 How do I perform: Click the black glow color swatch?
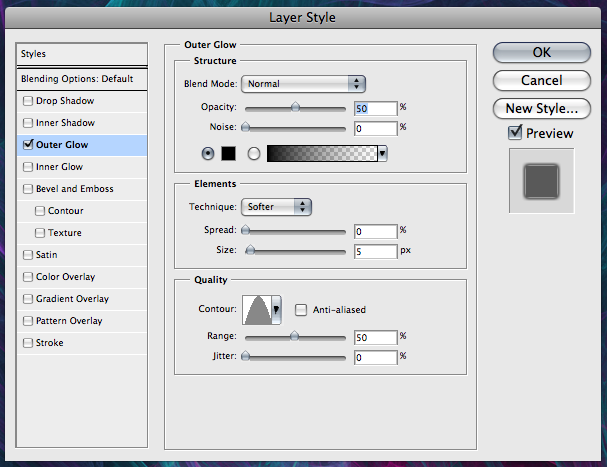(x=228, y=154)
